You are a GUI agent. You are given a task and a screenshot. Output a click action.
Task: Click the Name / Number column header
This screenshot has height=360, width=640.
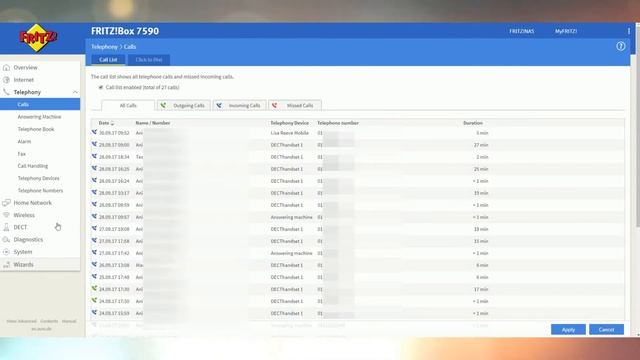tap(153, 123)
